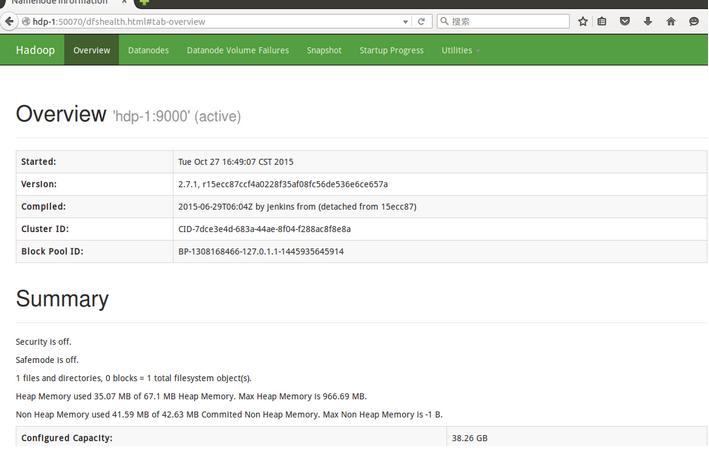Open the chat bubble icon in toolbar

[694, 21]
